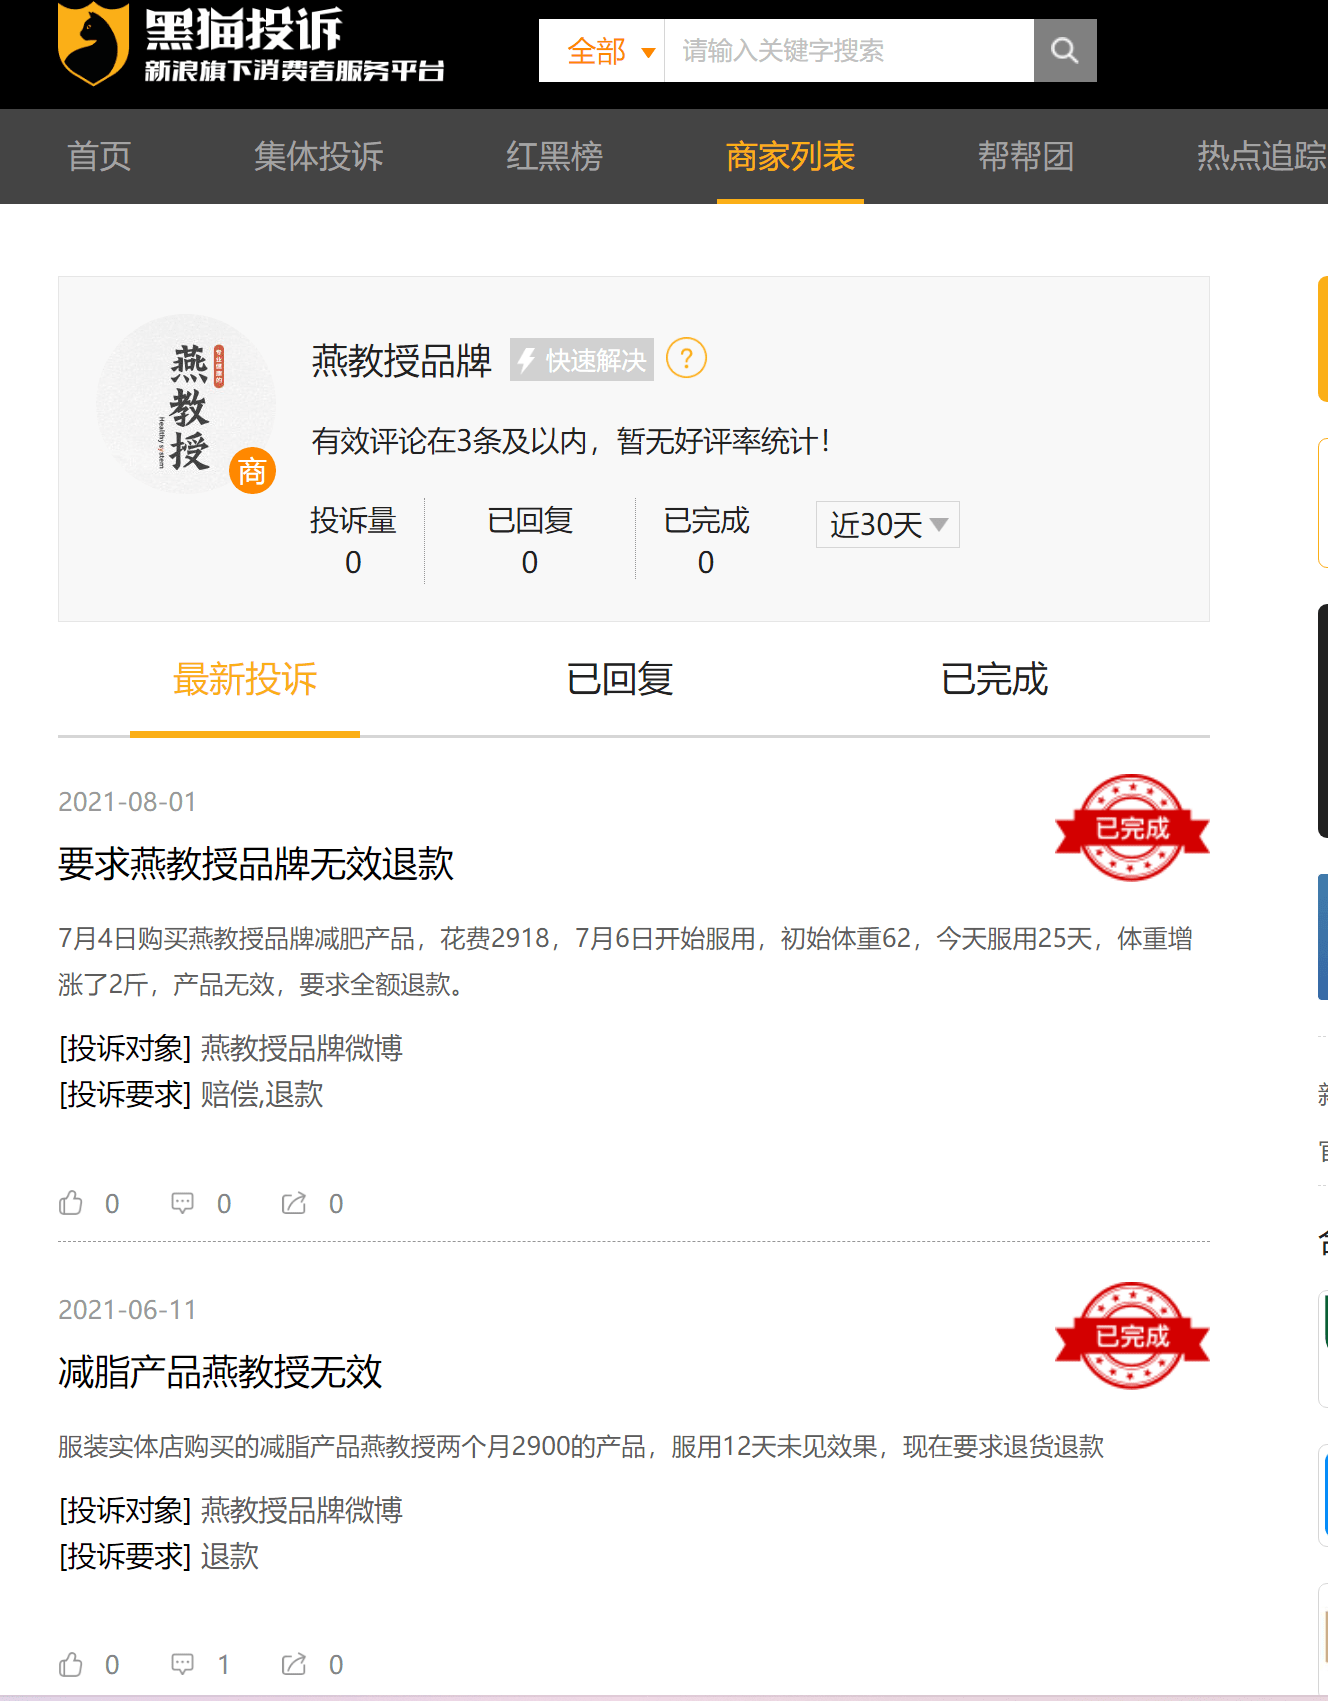Screen dimensions: 1328x1701
Task: Open the 集体投诉 nav item
Action: tap(319, 156)
